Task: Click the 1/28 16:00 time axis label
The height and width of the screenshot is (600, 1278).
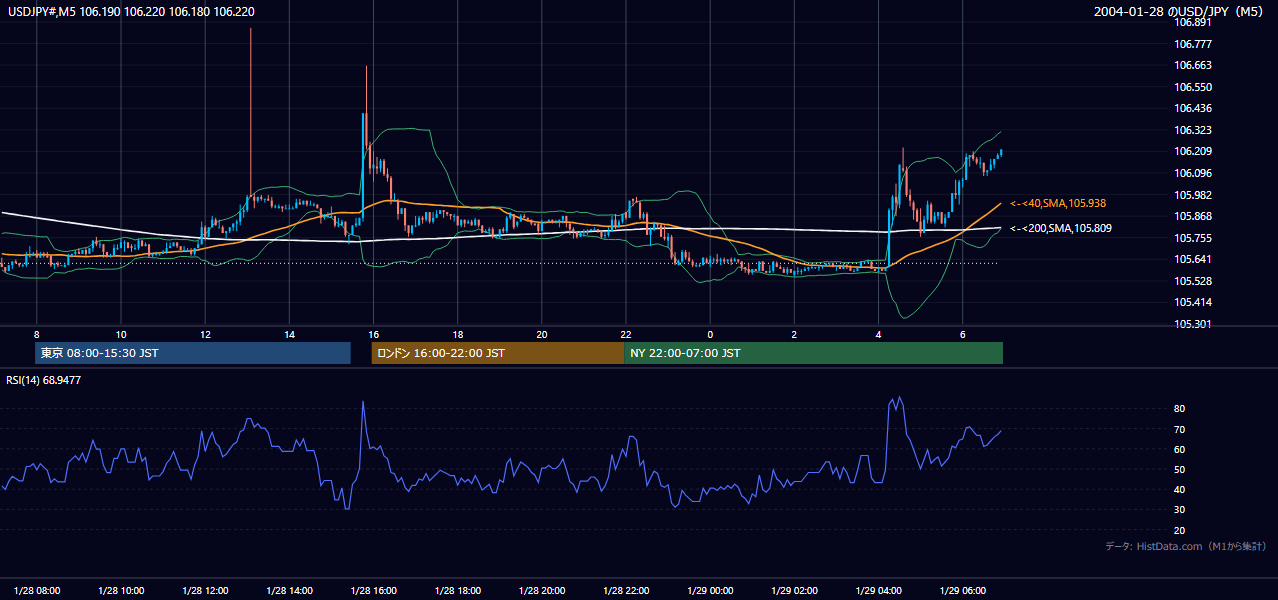Action: (373, 591)
